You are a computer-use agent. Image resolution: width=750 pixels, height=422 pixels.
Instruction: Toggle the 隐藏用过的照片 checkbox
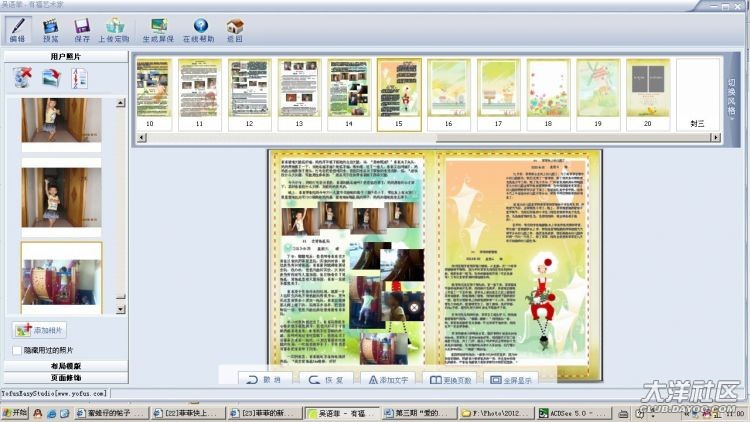(16, 350)
